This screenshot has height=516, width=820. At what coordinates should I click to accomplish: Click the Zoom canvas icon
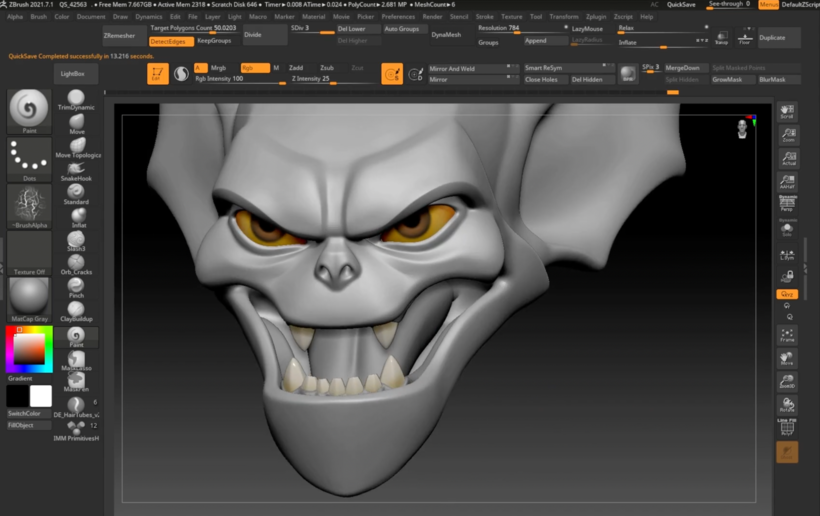point(787,135)
